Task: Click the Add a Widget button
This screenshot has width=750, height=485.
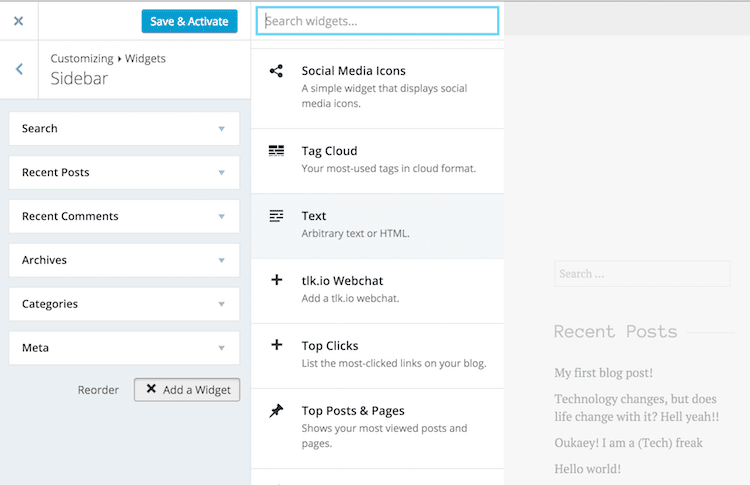Action: click(x=187, y=390)
